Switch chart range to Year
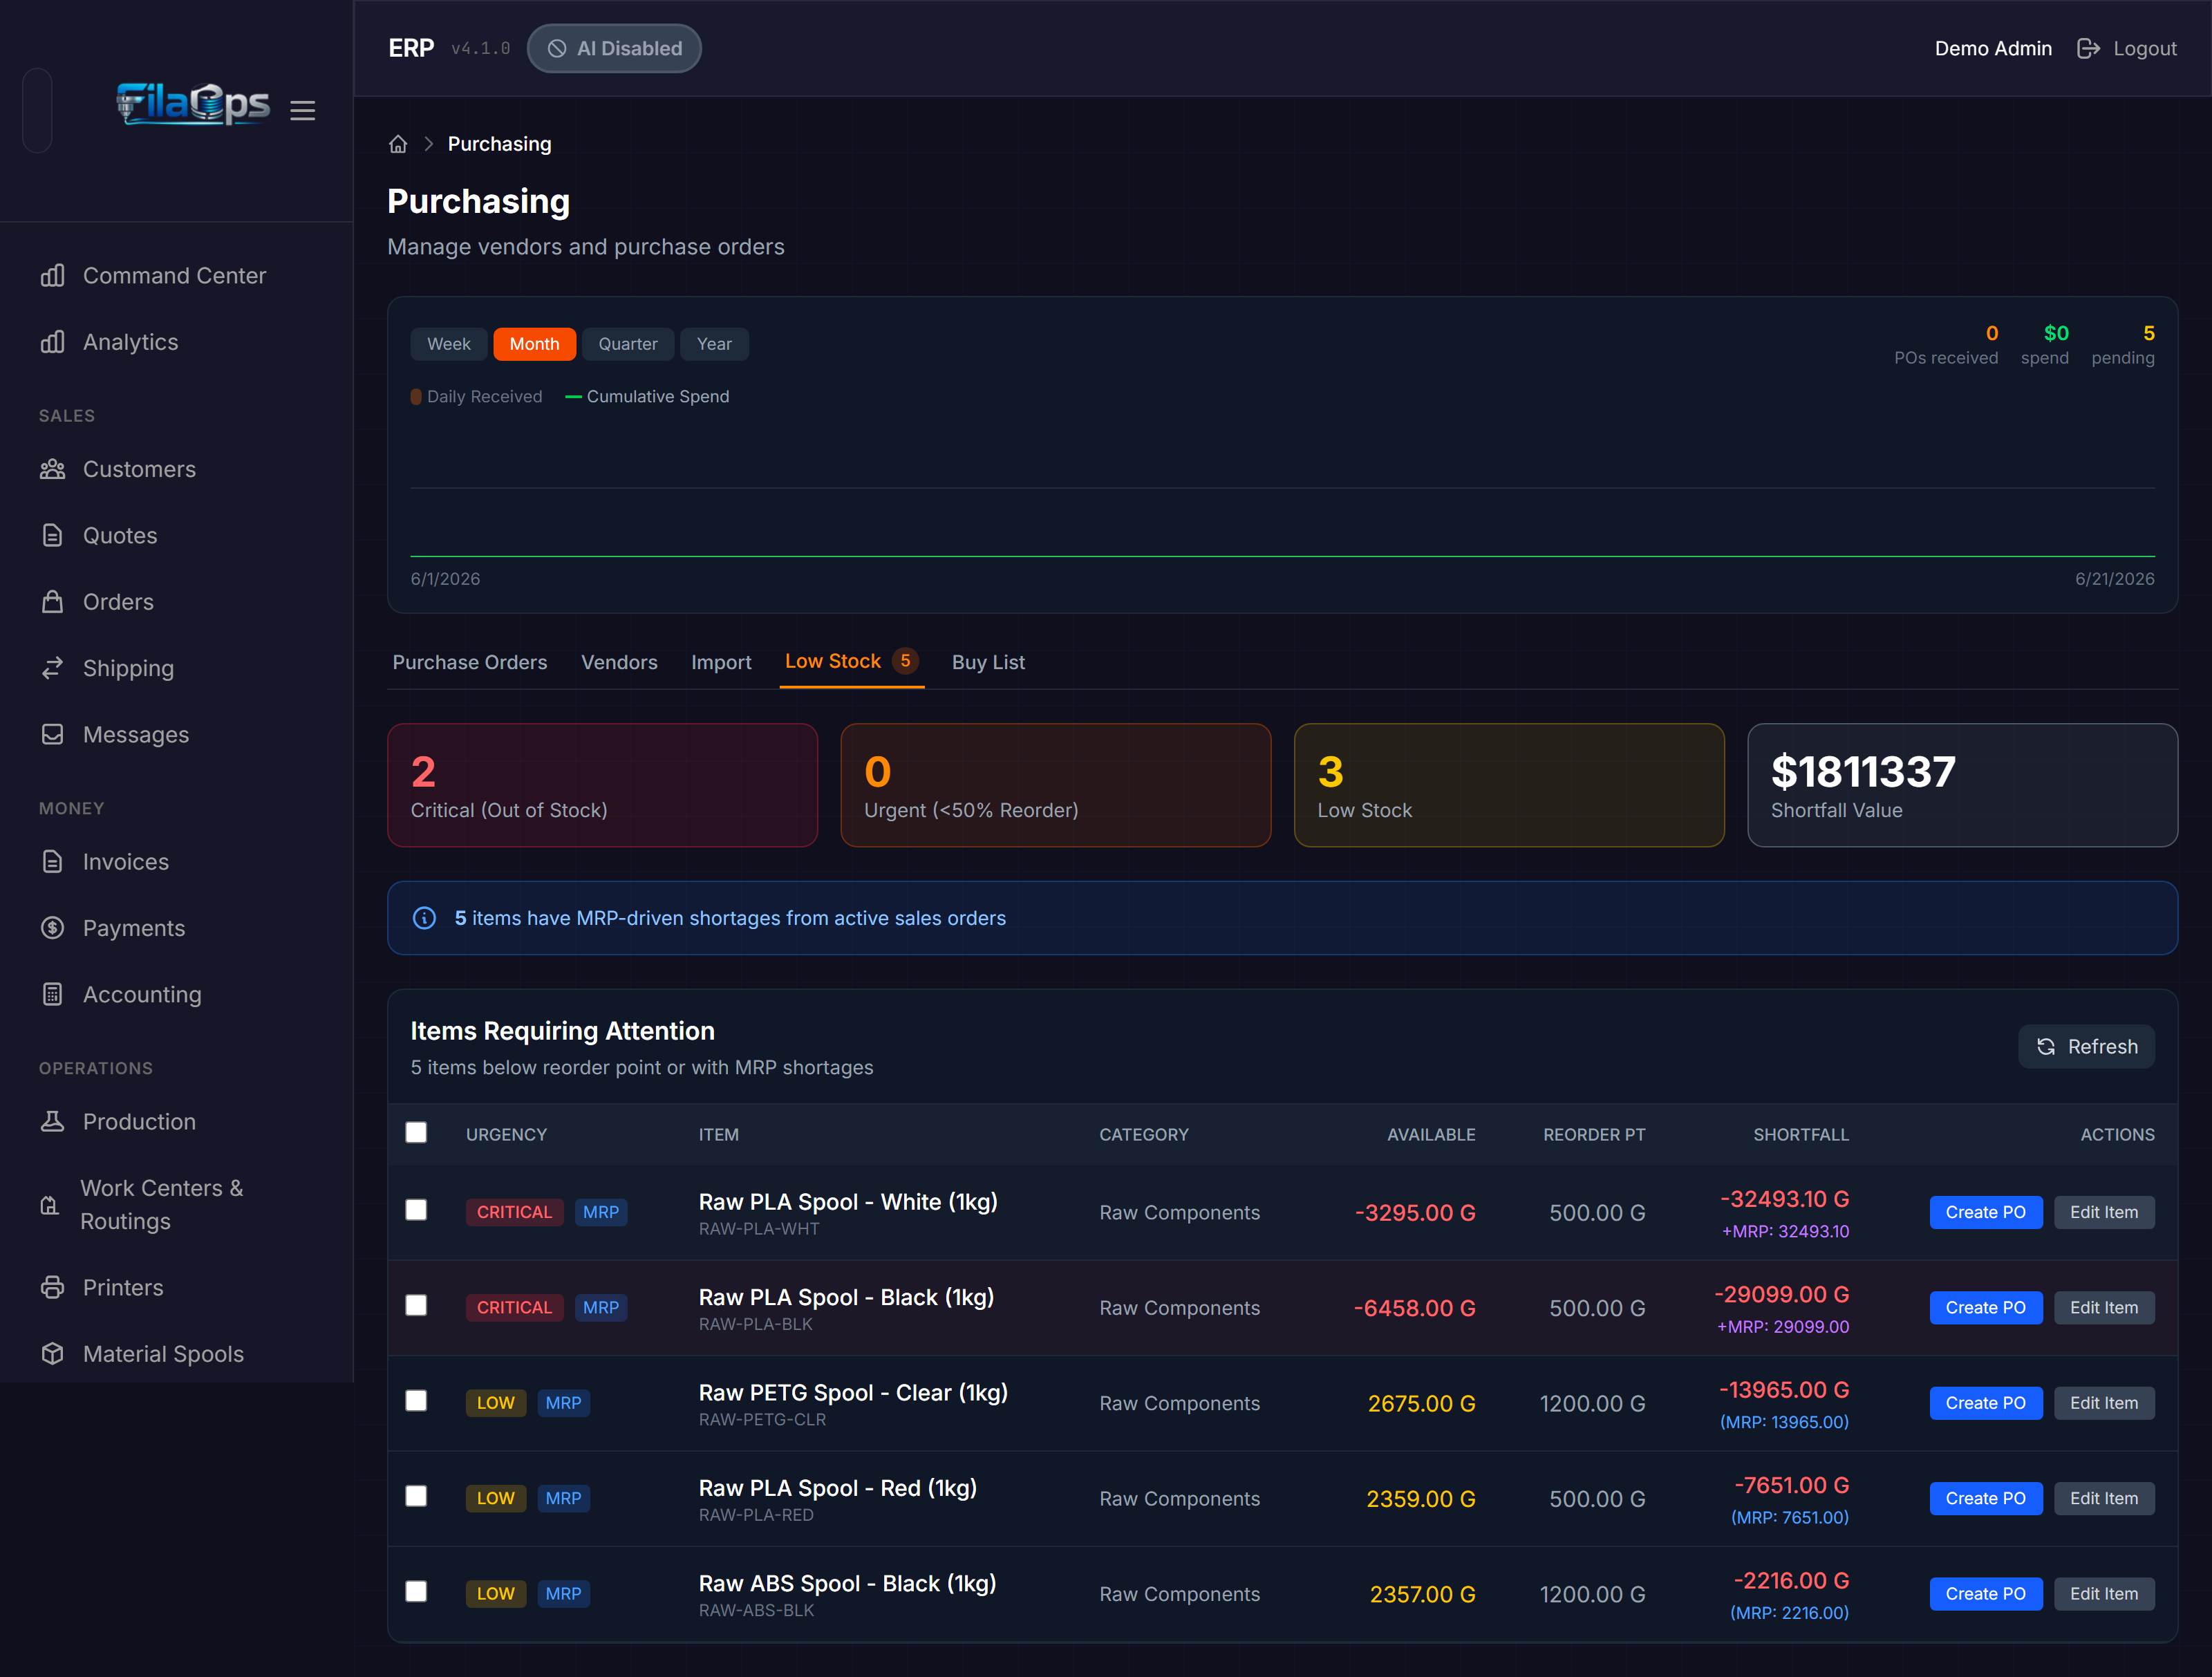Screen dimensions: 2212x1677 coord(714,344)
